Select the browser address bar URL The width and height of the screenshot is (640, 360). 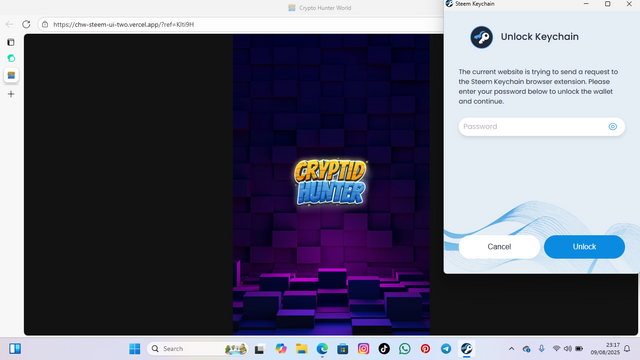124,24
